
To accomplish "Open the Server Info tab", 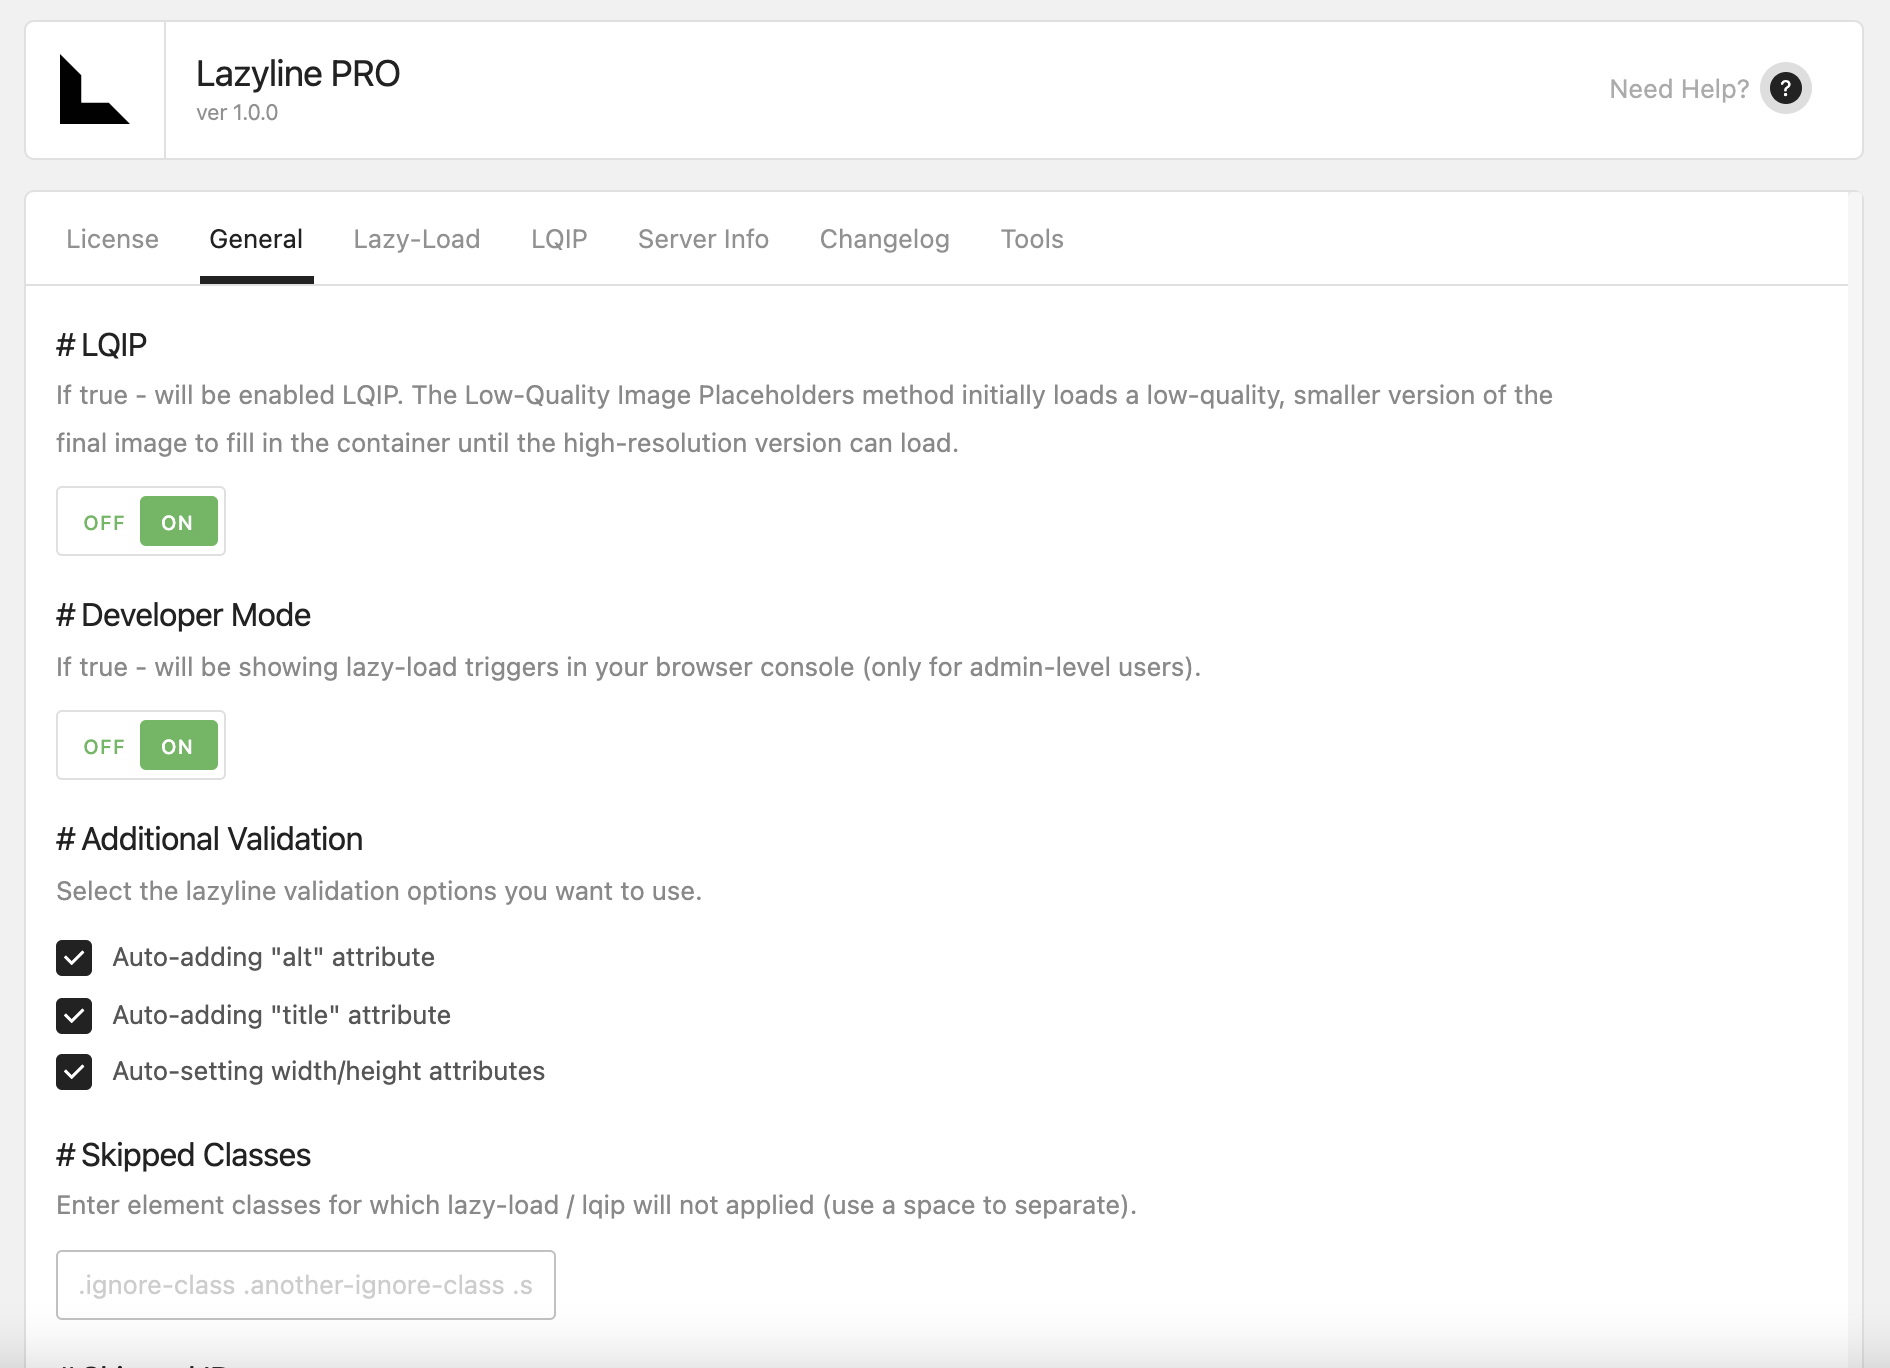I will click(x=702, y=239).
